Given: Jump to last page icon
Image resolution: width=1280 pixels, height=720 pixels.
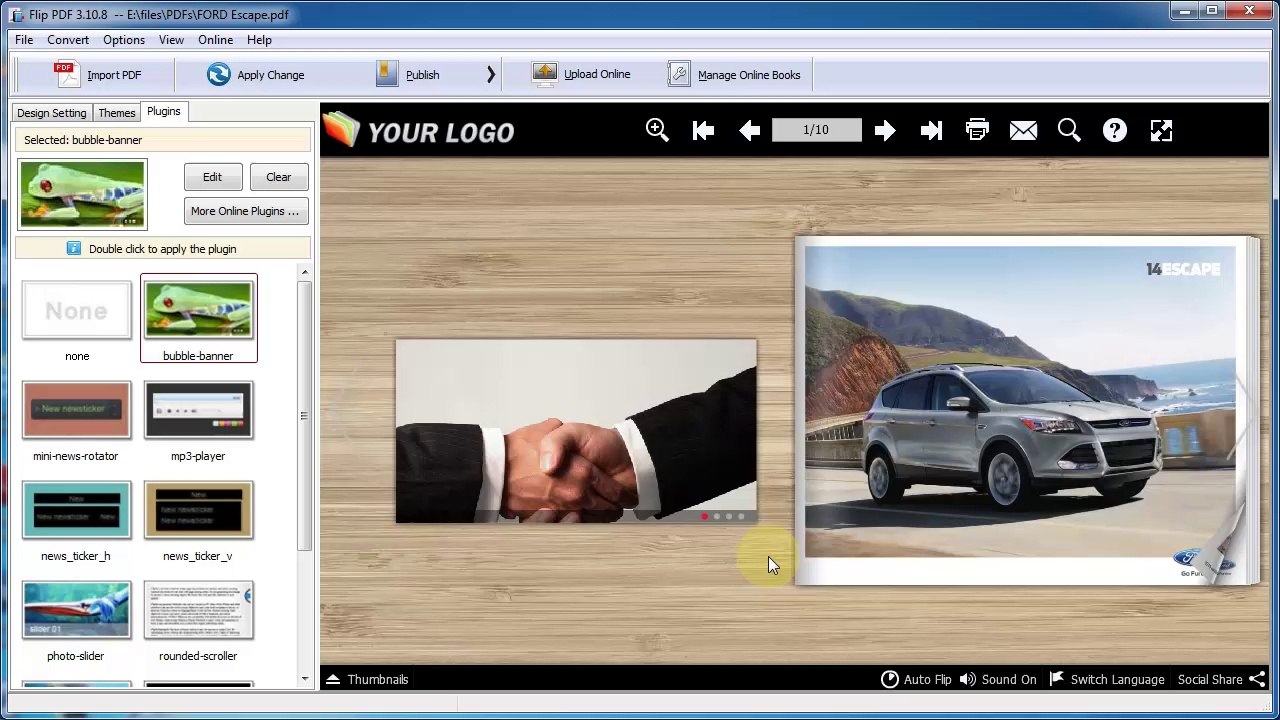Looking at the screenshot, I should 931,130.
